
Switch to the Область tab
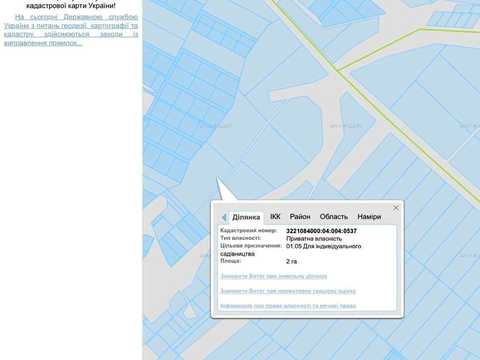(334, 217)
